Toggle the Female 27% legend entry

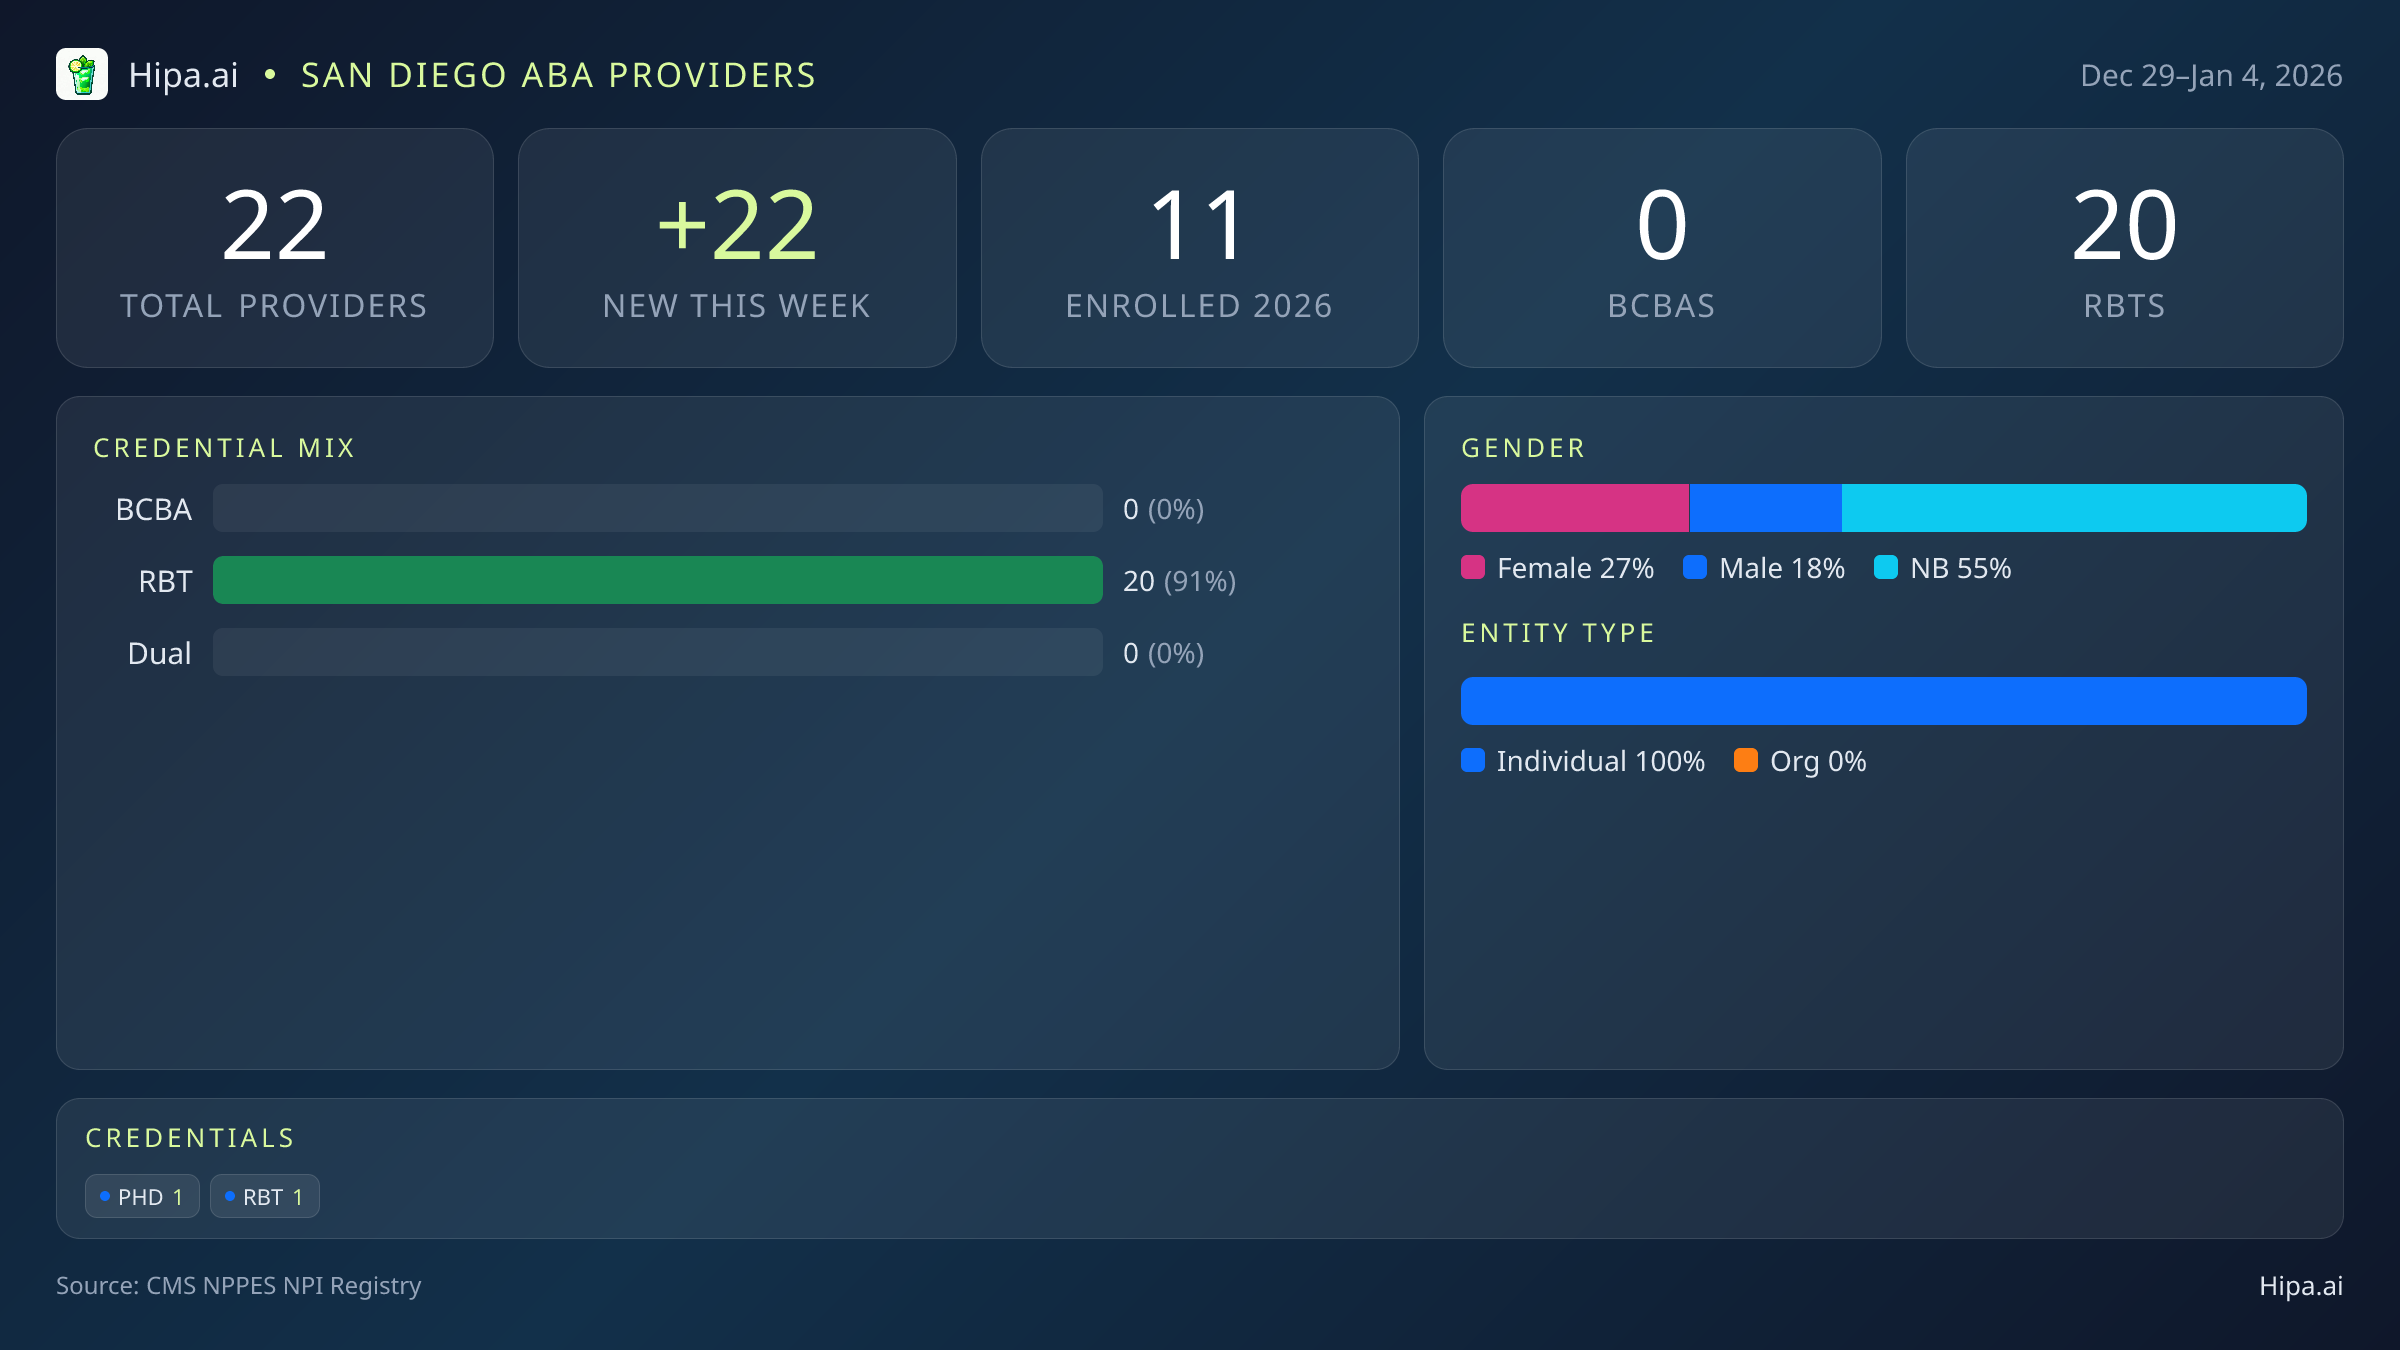pyautogui.click(x=1557, y=567)
